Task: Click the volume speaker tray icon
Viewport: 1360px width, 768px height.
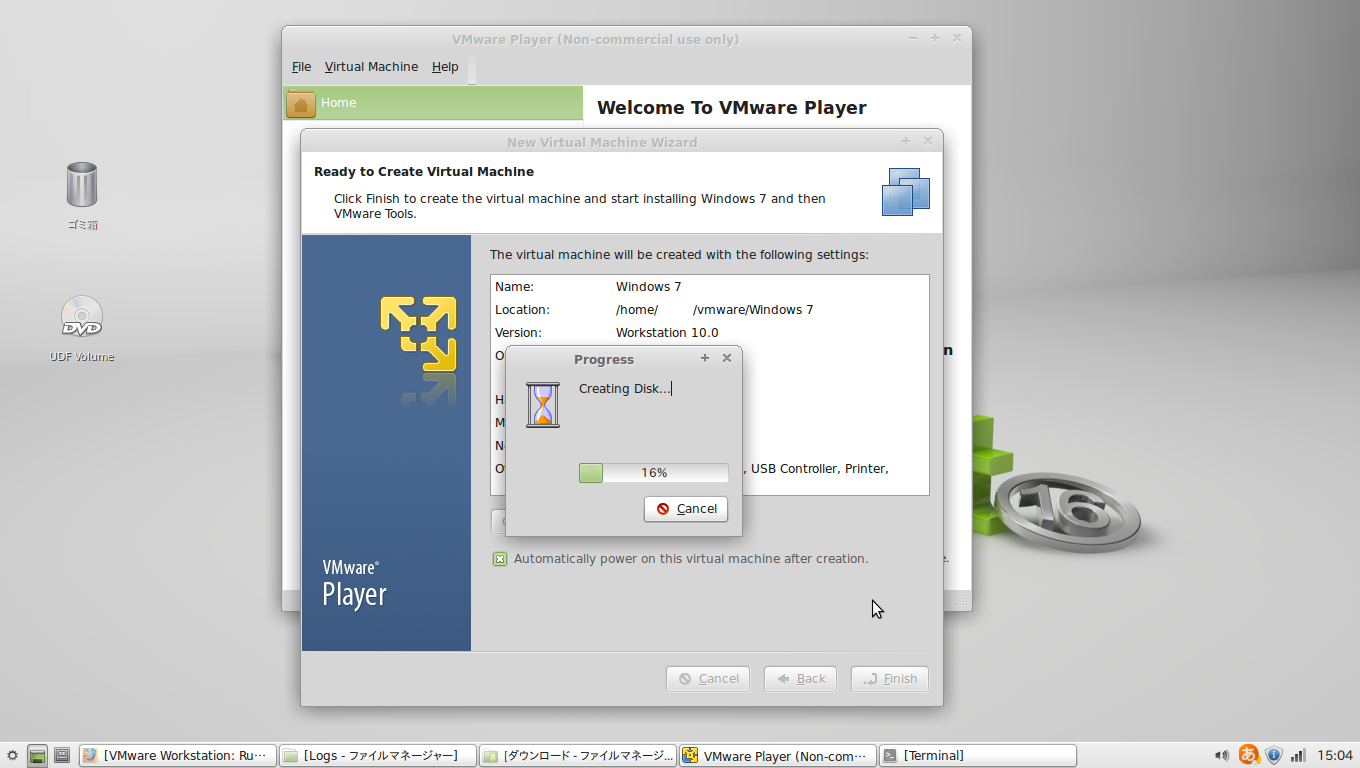Action: coord(1222,756)
